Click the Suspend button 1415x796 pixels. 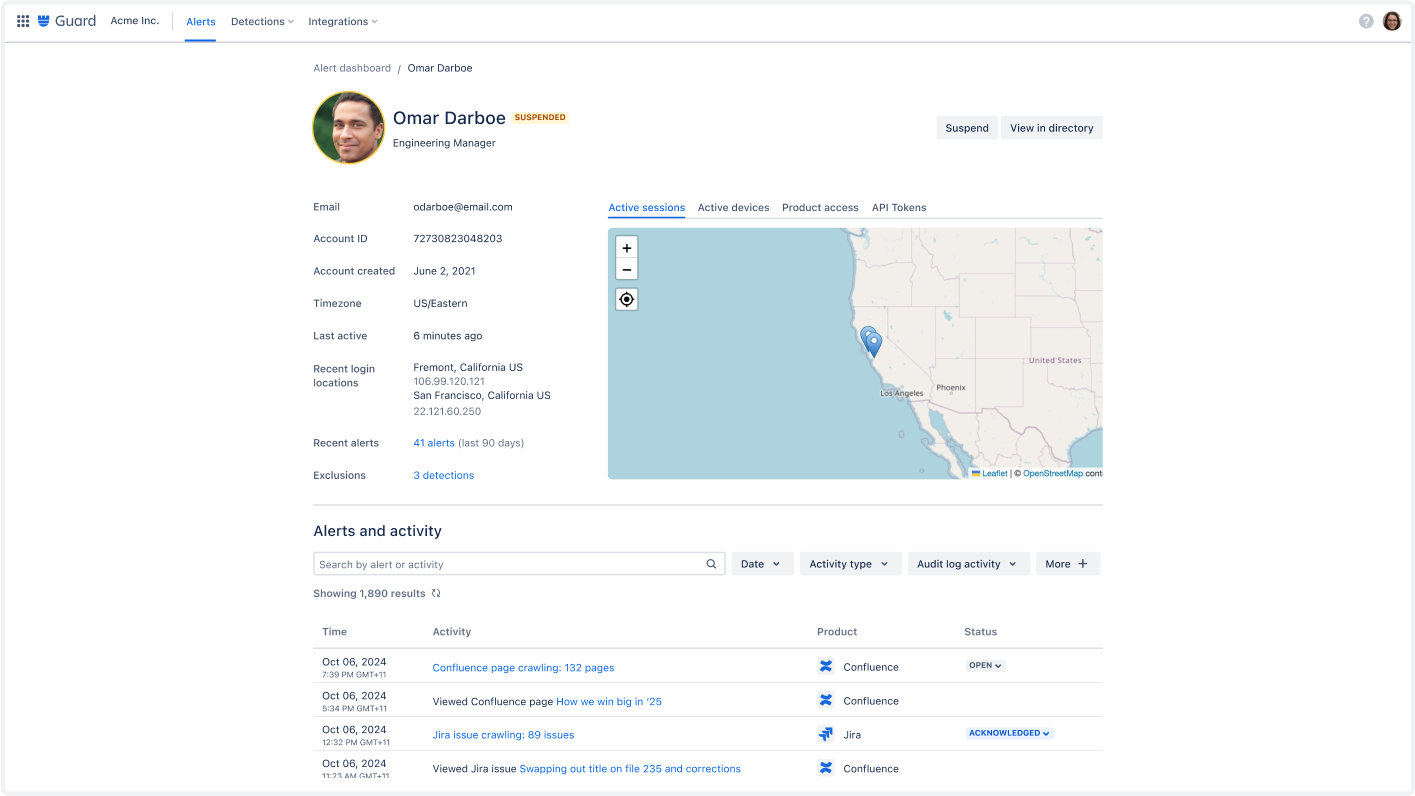[965, 127]
